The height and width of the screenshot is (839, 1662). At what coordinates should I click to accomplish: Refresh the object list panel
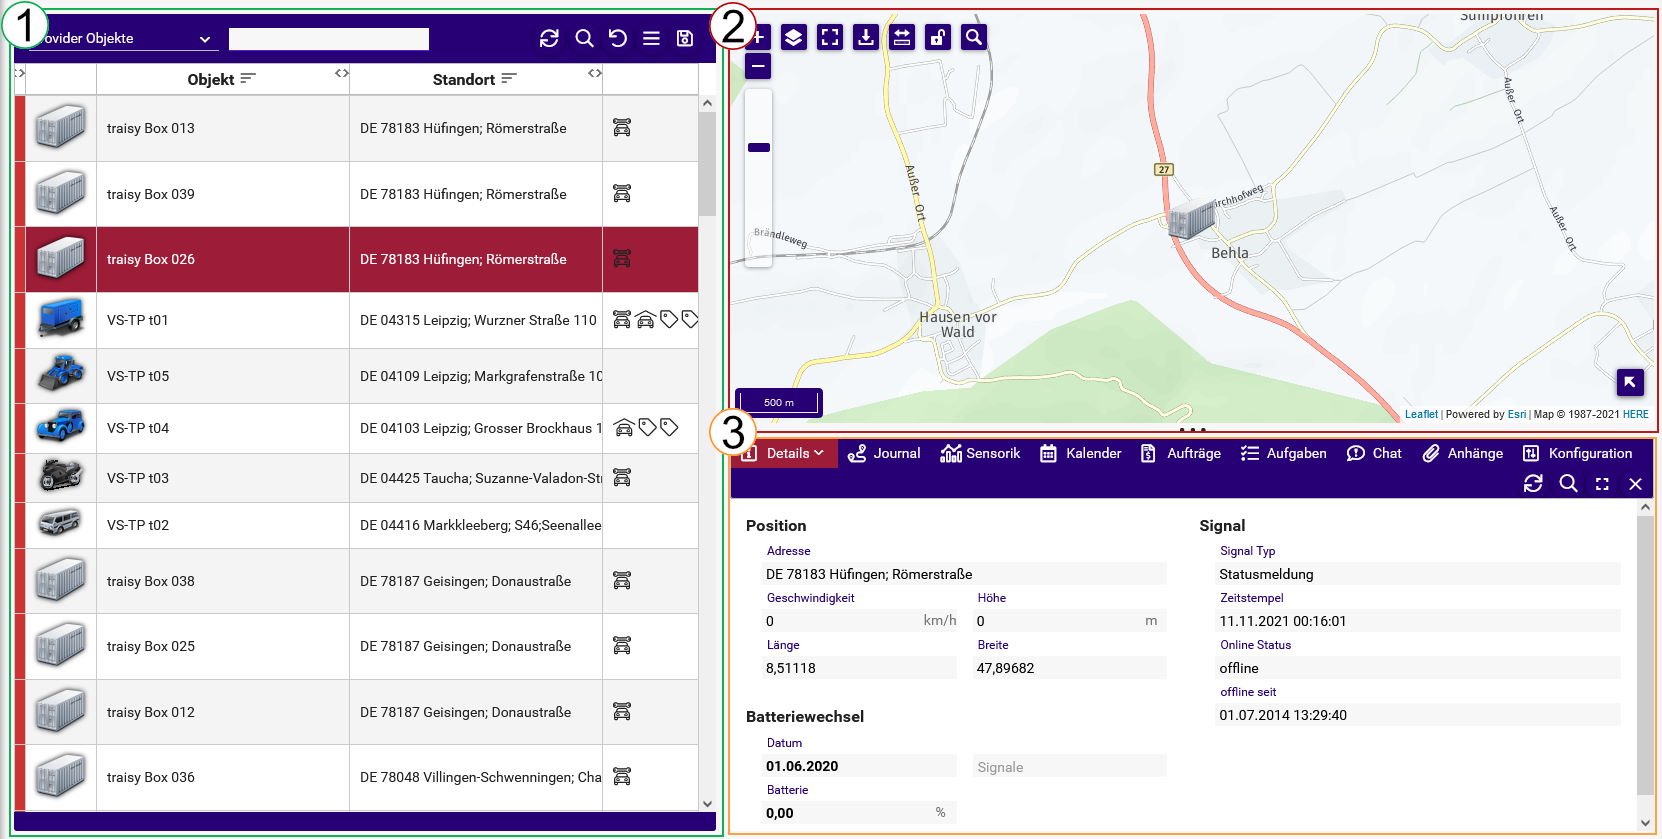click(549, 38)
